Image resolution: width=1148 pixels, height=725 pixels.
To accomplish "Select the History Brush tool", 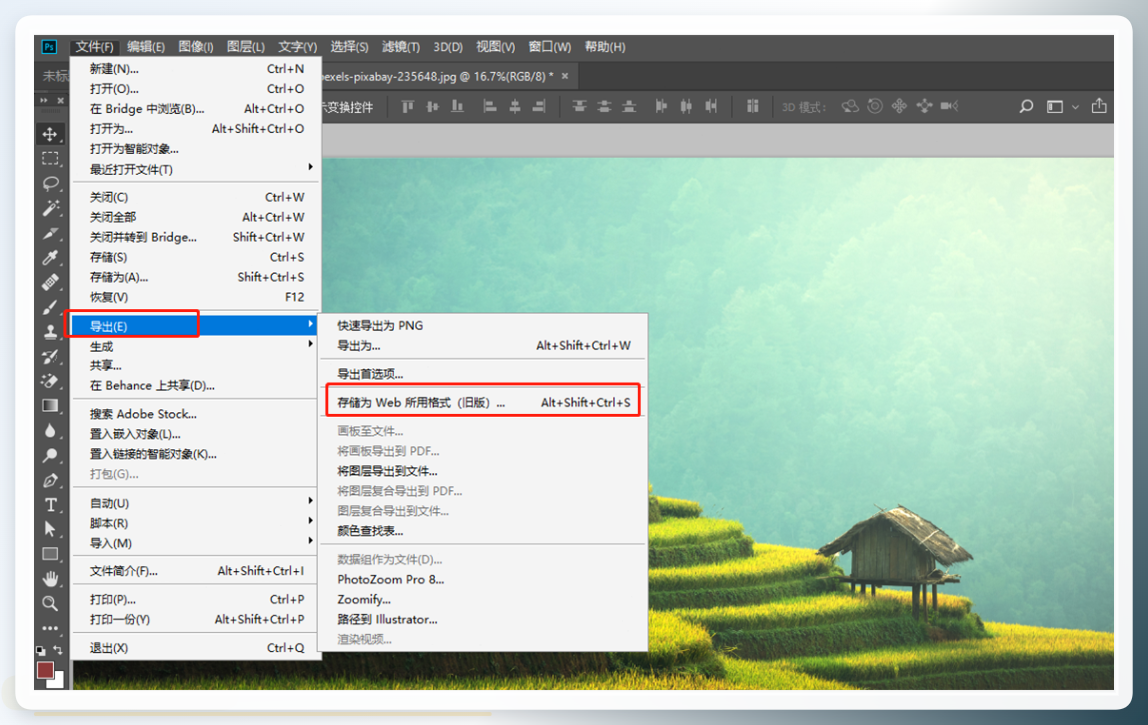I will (x=50, y=357).
